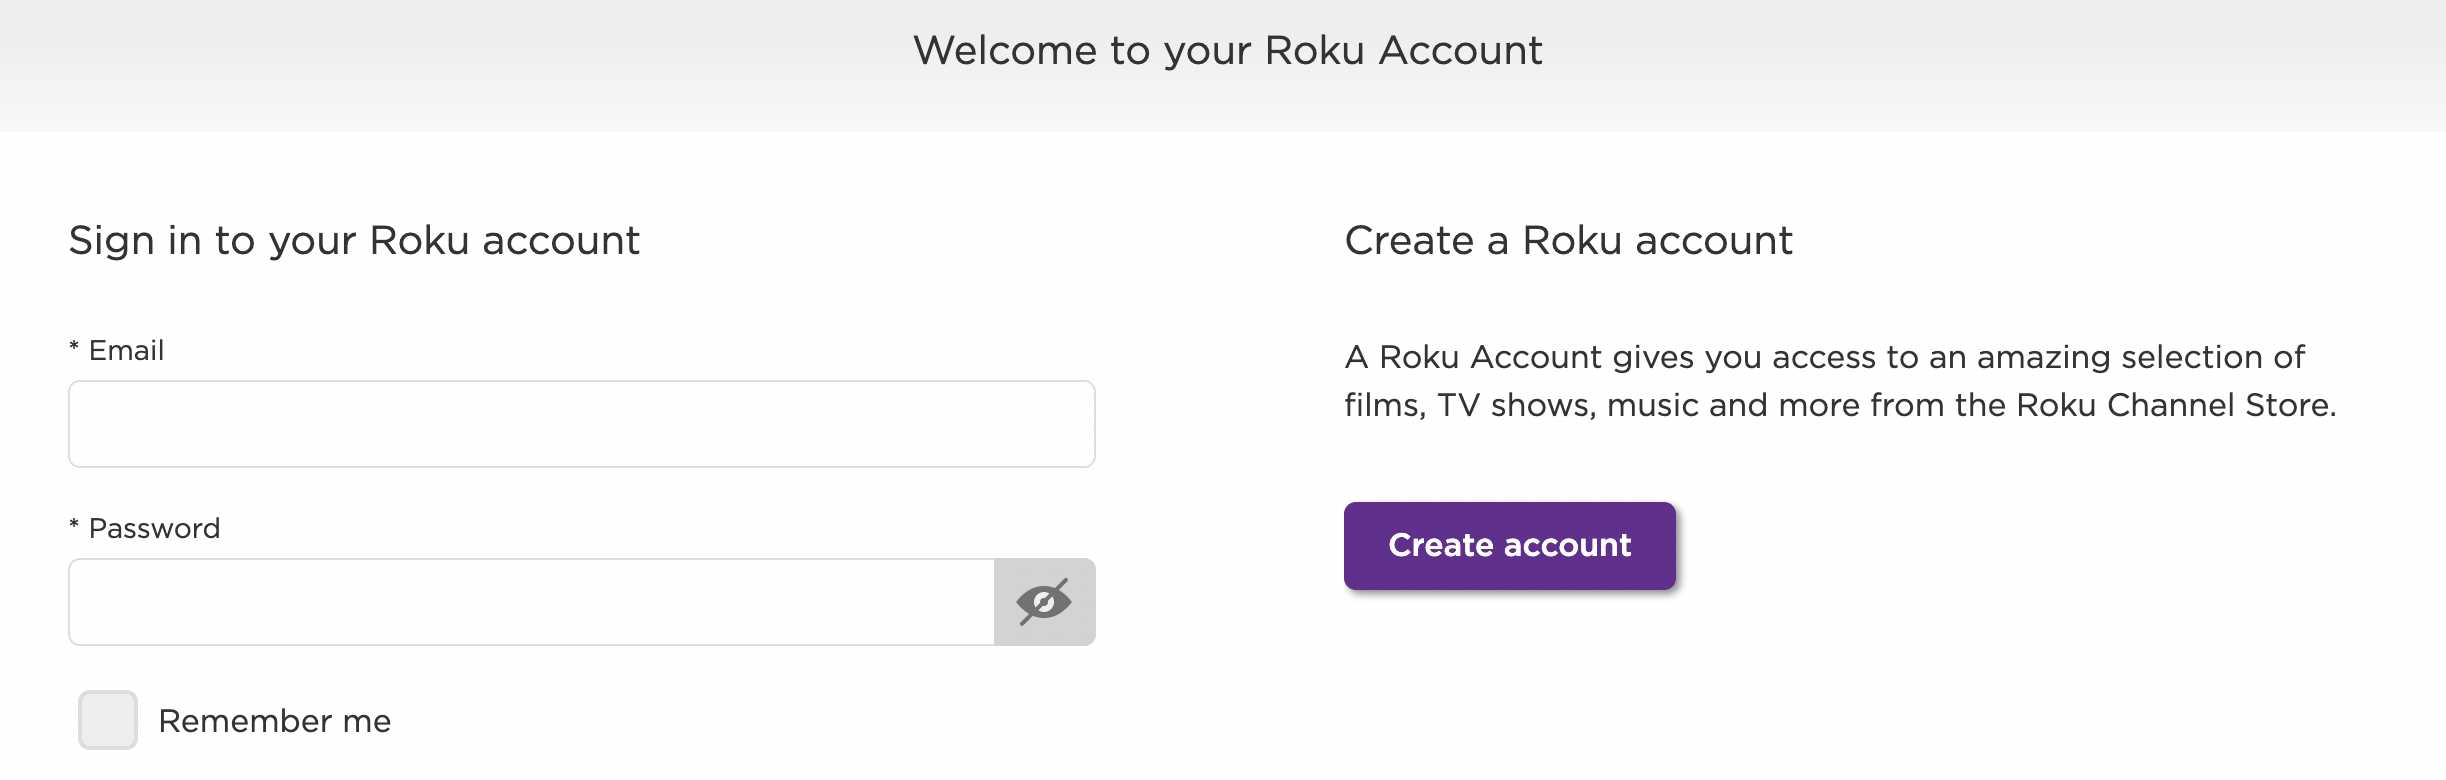
Task: Click the word "Roku" in the welcome title
Action: coord(1314,50)
